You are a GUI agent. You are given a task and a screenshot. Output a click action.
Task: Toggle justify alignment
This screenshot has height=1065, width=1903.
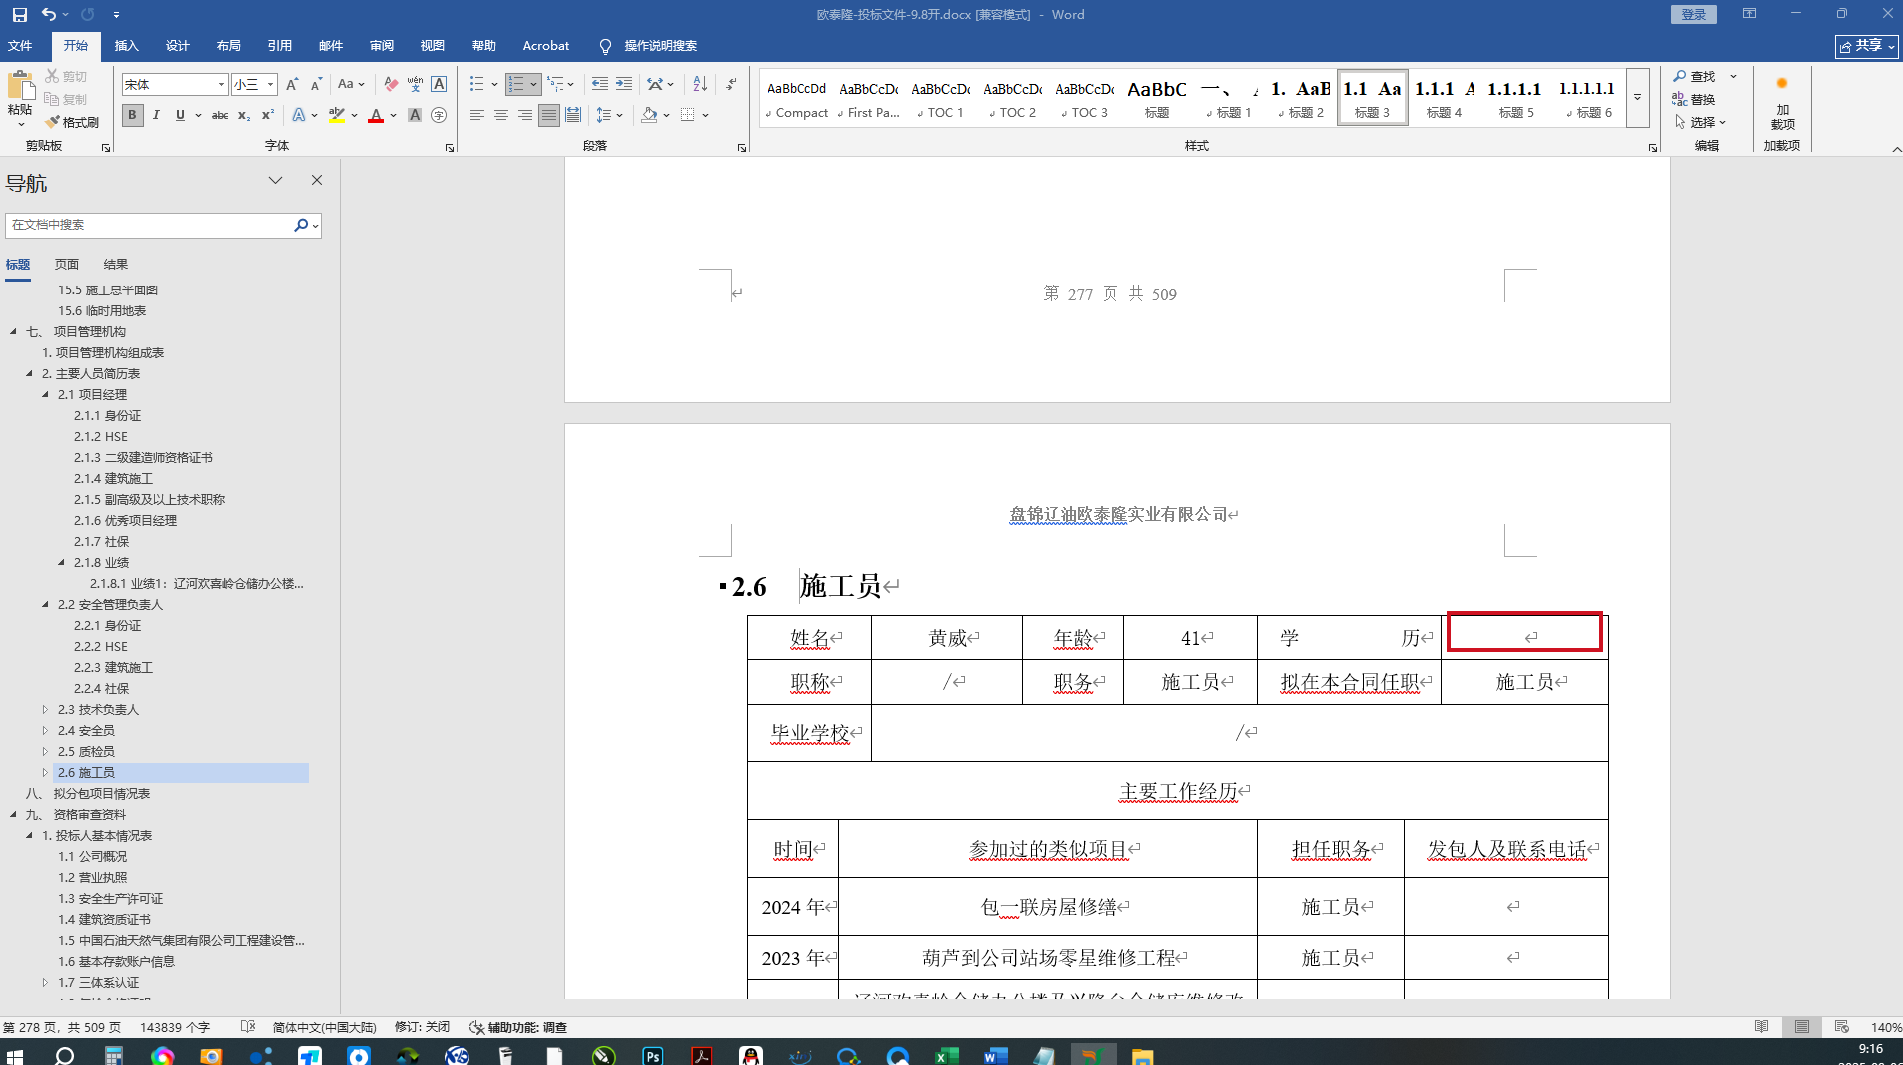click(x=549, y=115)
